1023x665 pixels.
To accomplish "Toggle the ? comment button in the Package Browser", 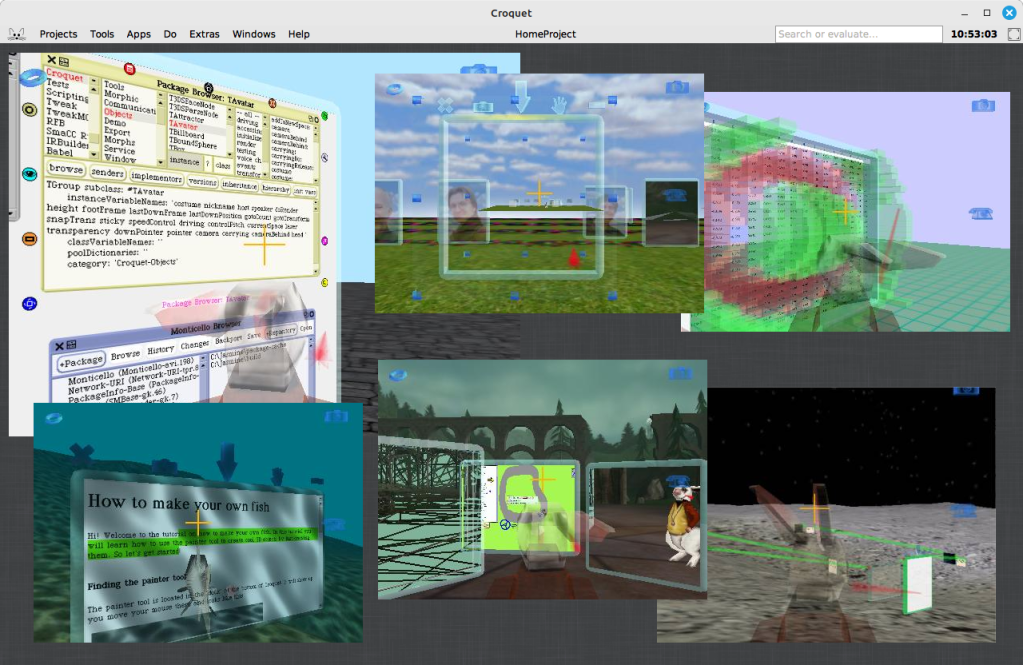I will click(x=207, y=162).
